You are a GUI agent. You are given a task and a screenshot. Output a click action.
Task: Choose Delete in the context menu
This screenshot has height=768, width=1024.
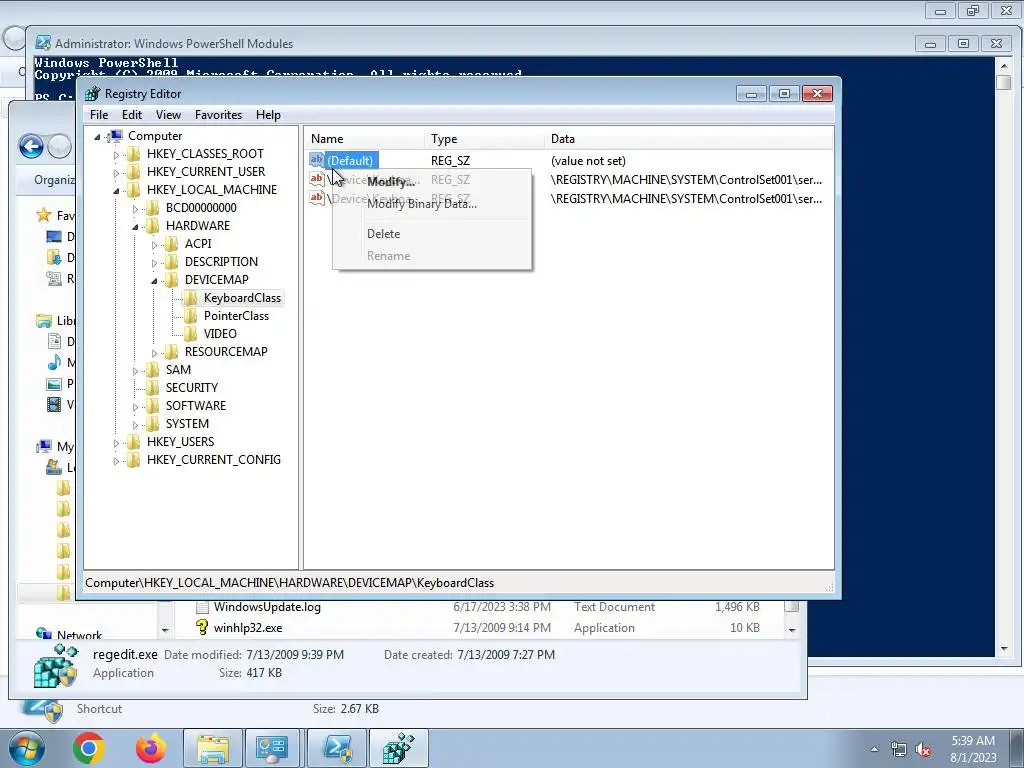coord(383,234)
